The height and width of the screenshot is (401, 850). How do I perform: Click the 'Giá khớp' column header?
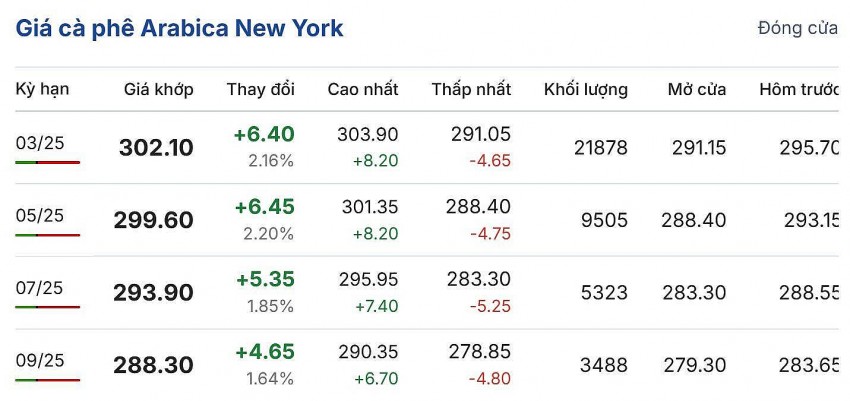(158, 89)
